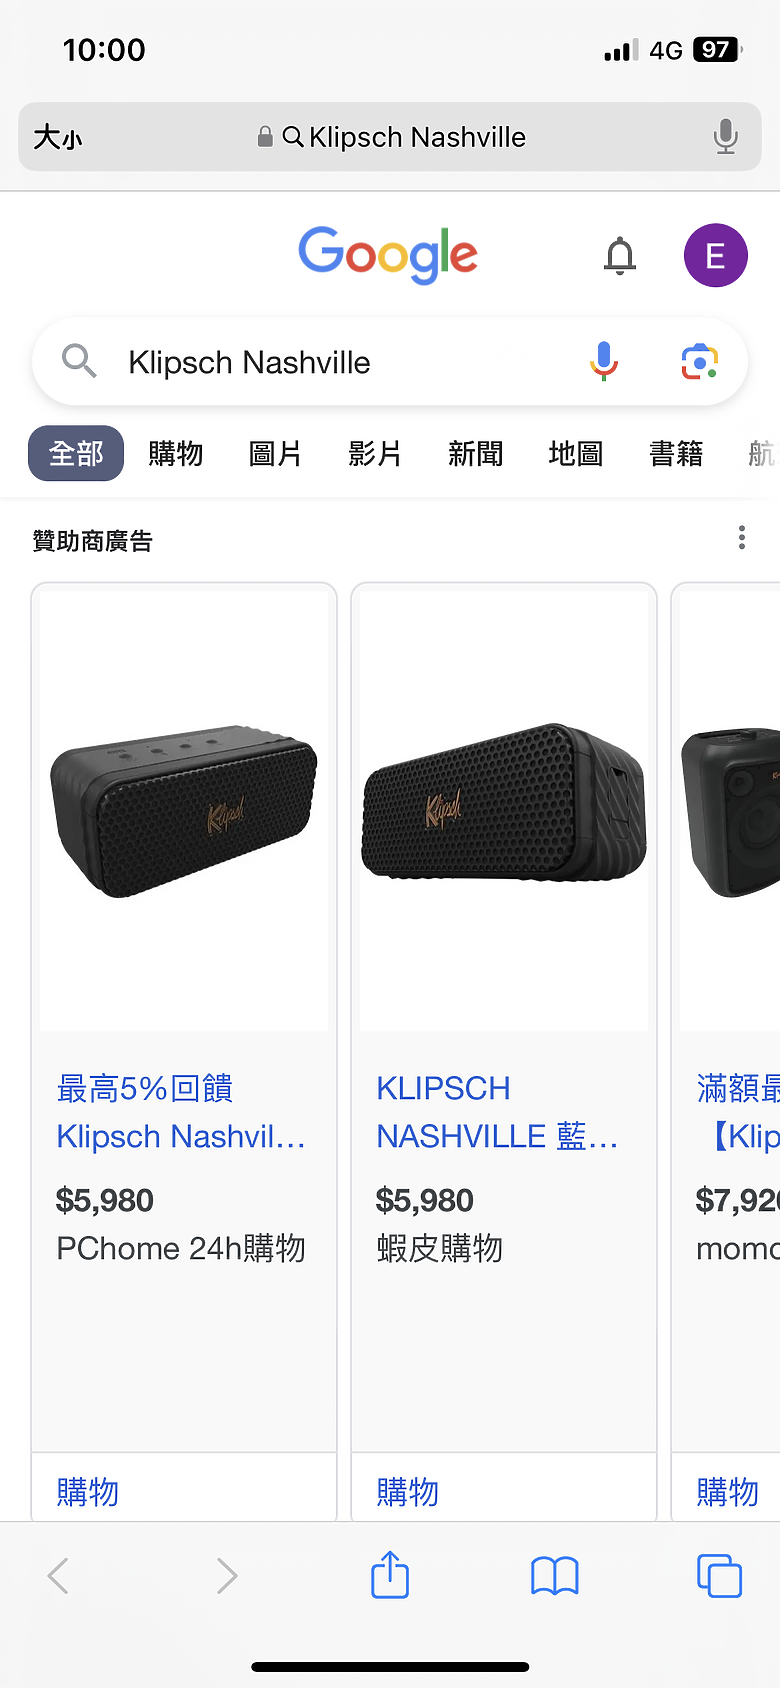
Task: Tap 購物 button under the PChome card
Action: tap(88, 1492)
